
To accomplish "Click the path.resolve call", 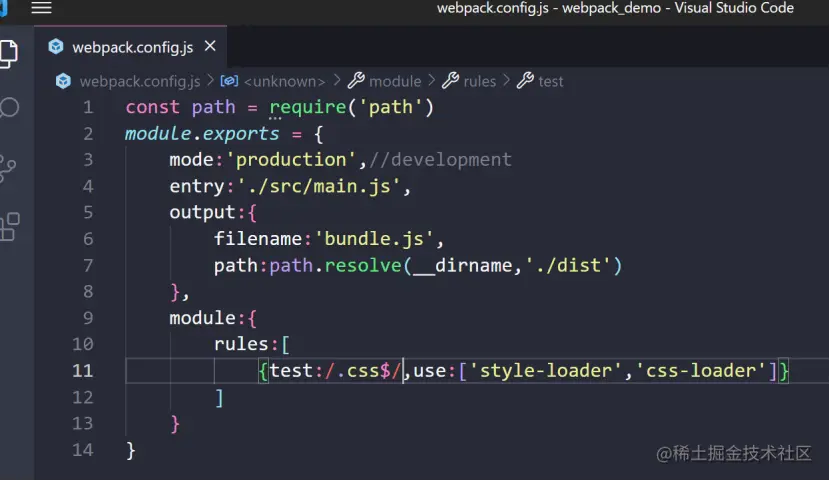I will coord(336,265).
